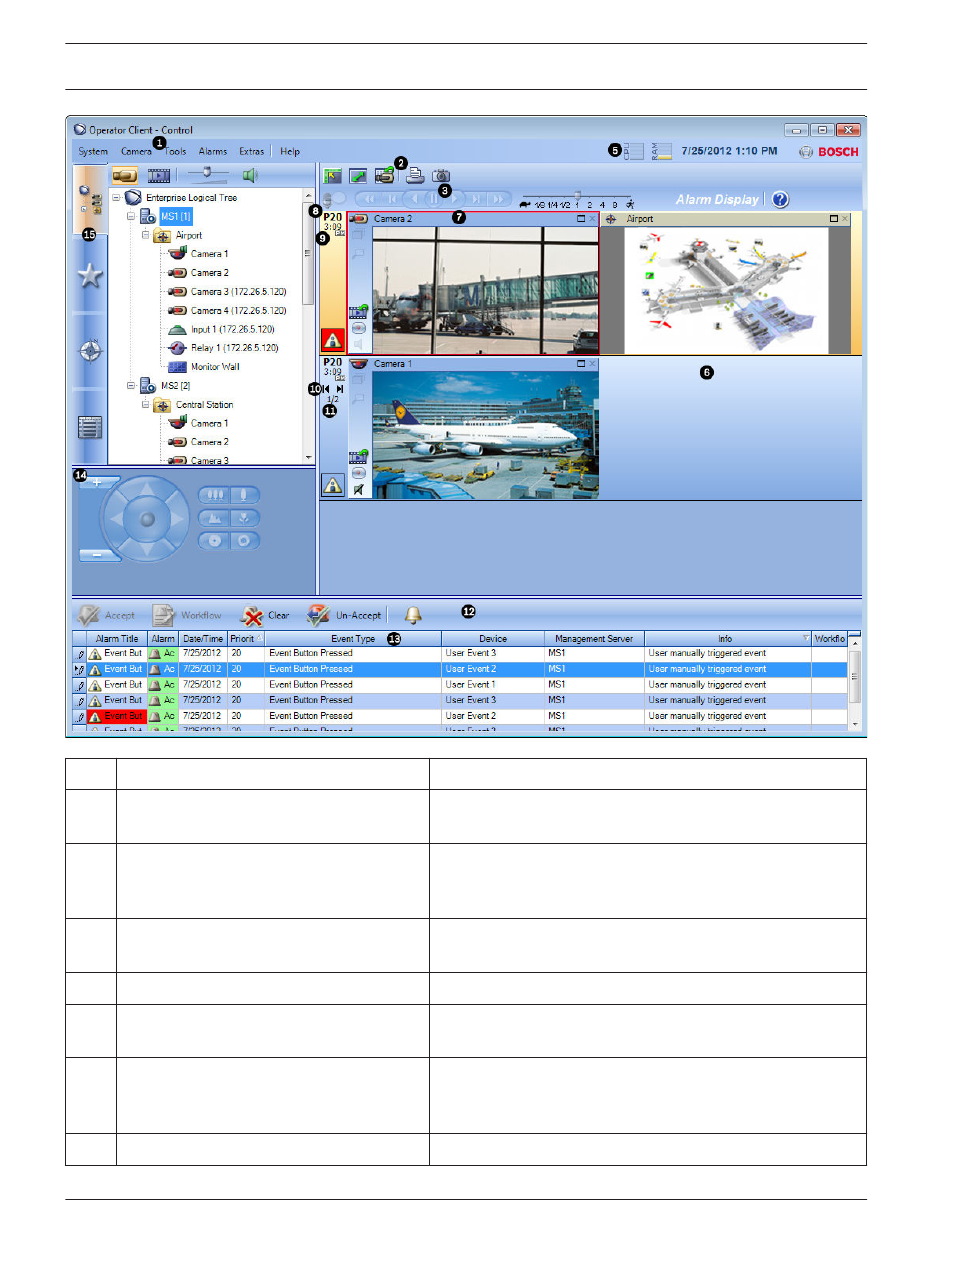The height and width of the screenshot is (1273, 954).
Task: Click muted speaker icon in Camera 1 pane
Action: [358, 489]
